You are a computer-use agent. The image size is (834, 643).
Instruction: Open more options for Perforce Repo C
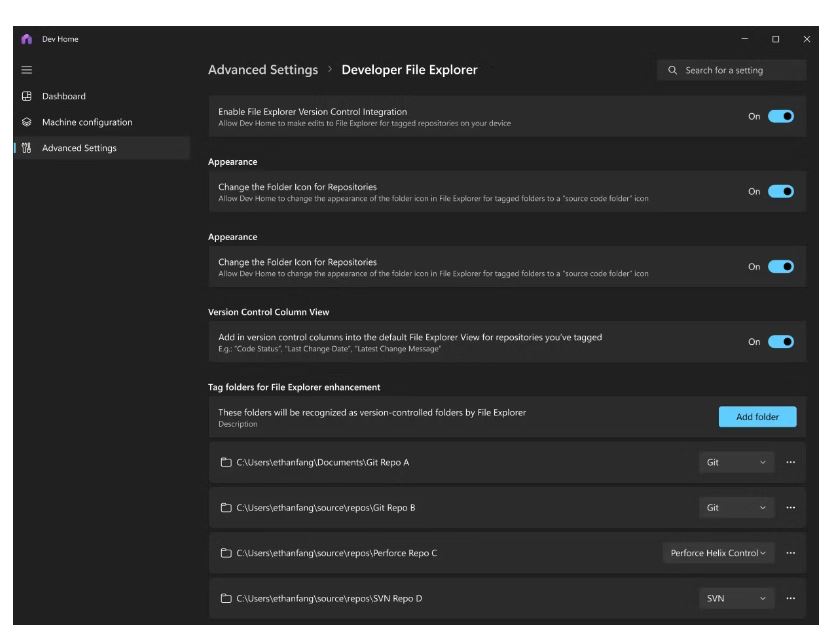point(790,553)
